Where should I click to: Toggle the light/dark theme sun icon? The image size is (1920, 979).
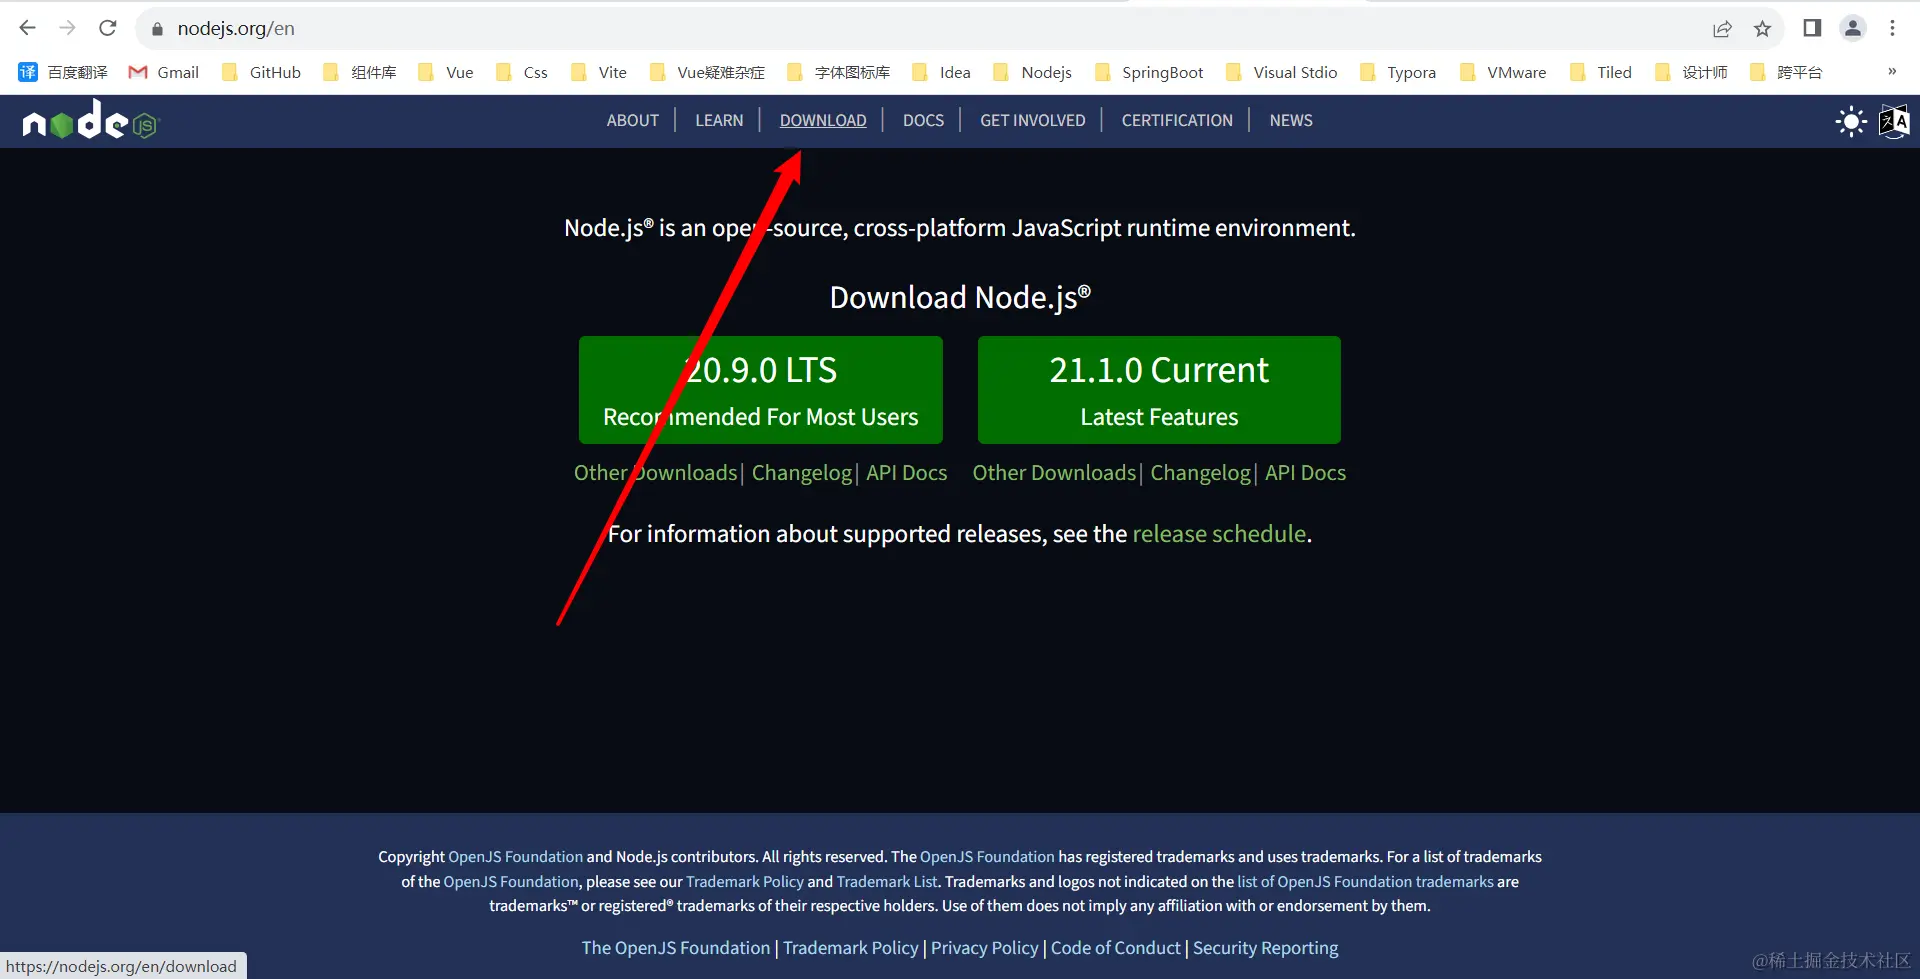(1851, 122)
